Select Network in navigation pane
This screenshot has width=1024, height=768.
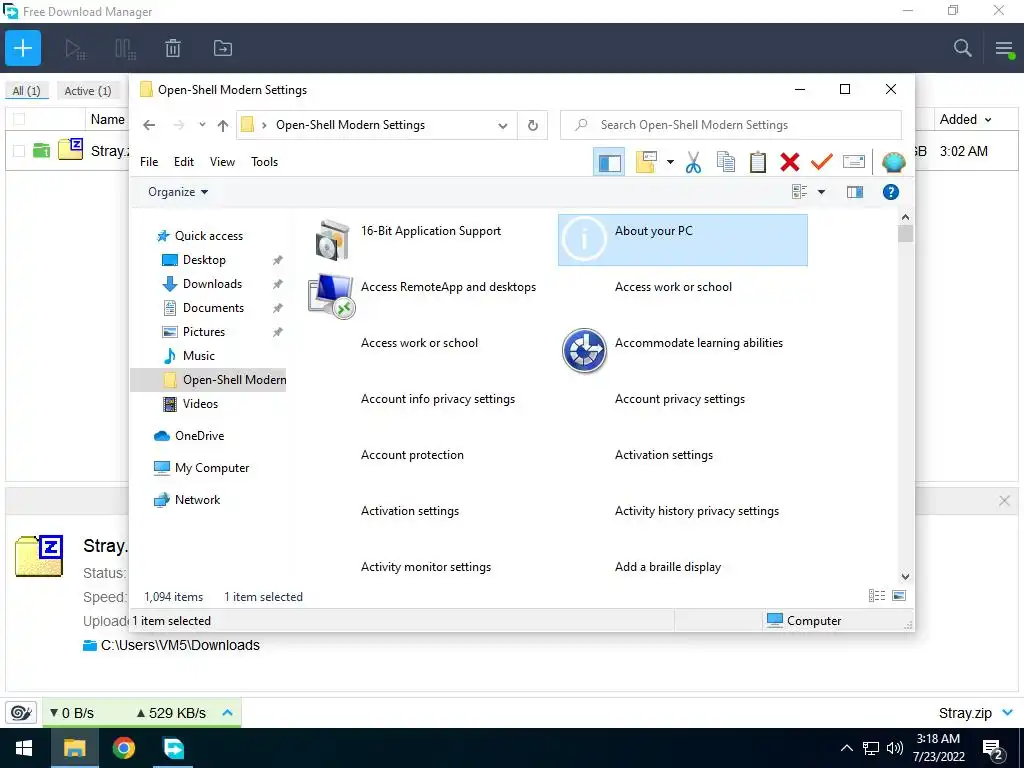[197, 500]
